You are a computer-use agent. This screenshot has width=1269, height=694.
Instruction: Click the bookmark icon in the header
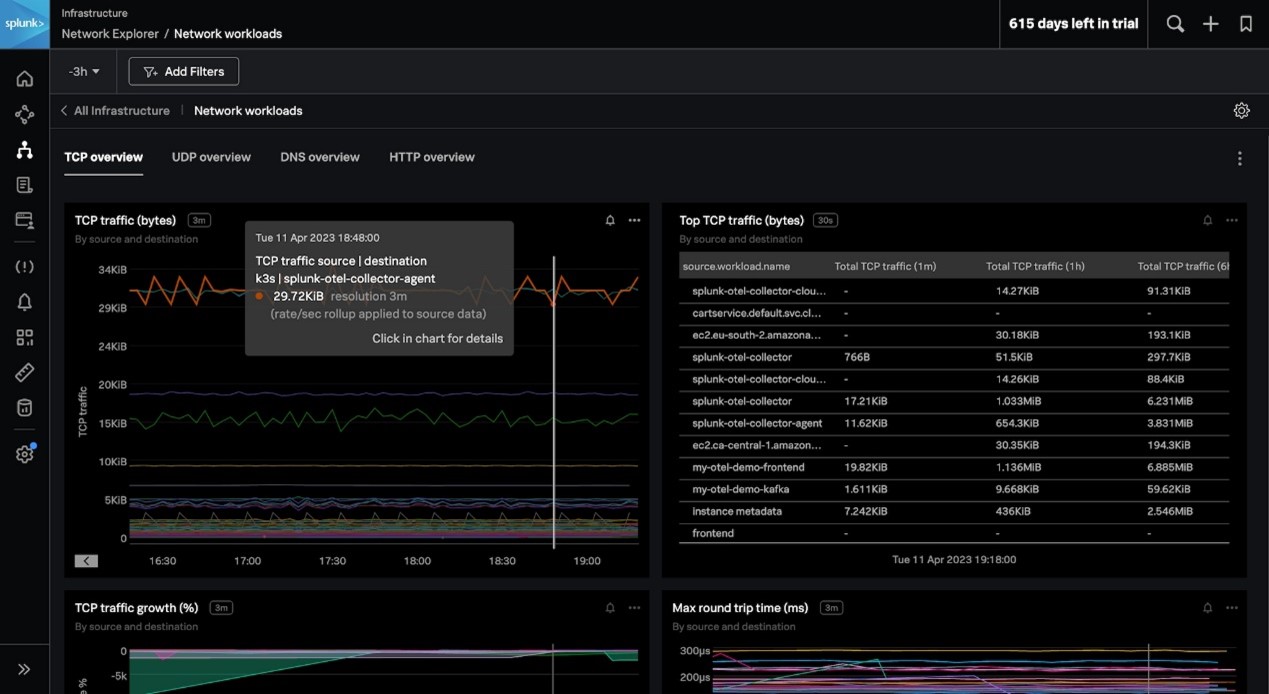1245,24
